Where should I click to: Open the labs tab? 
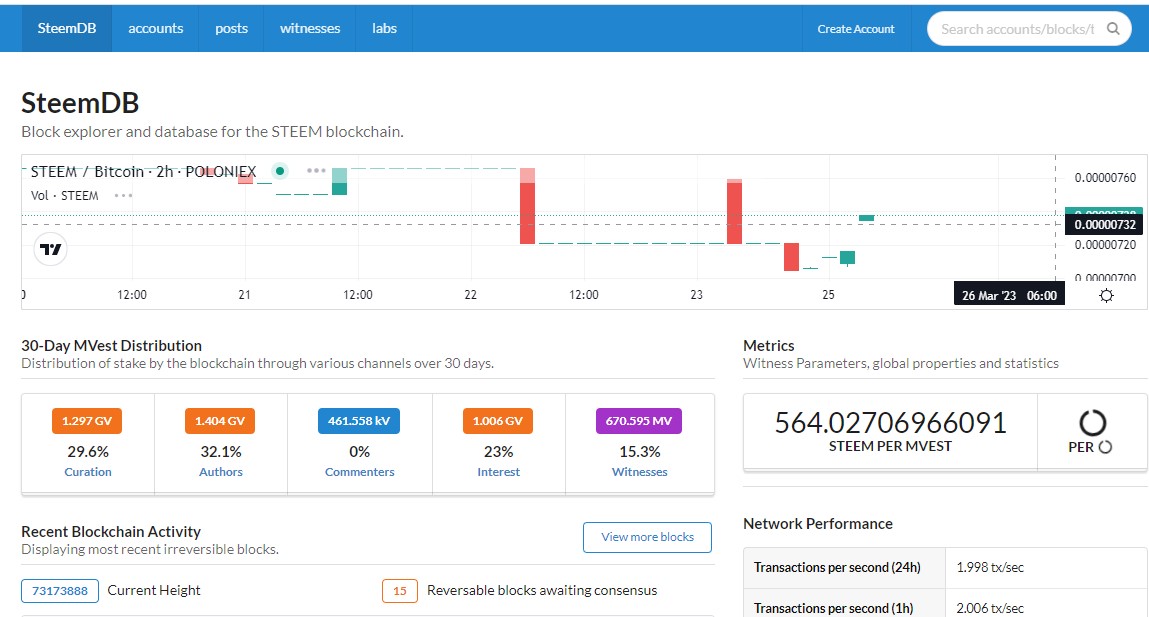pyautogui.click(x=384, y=28)
